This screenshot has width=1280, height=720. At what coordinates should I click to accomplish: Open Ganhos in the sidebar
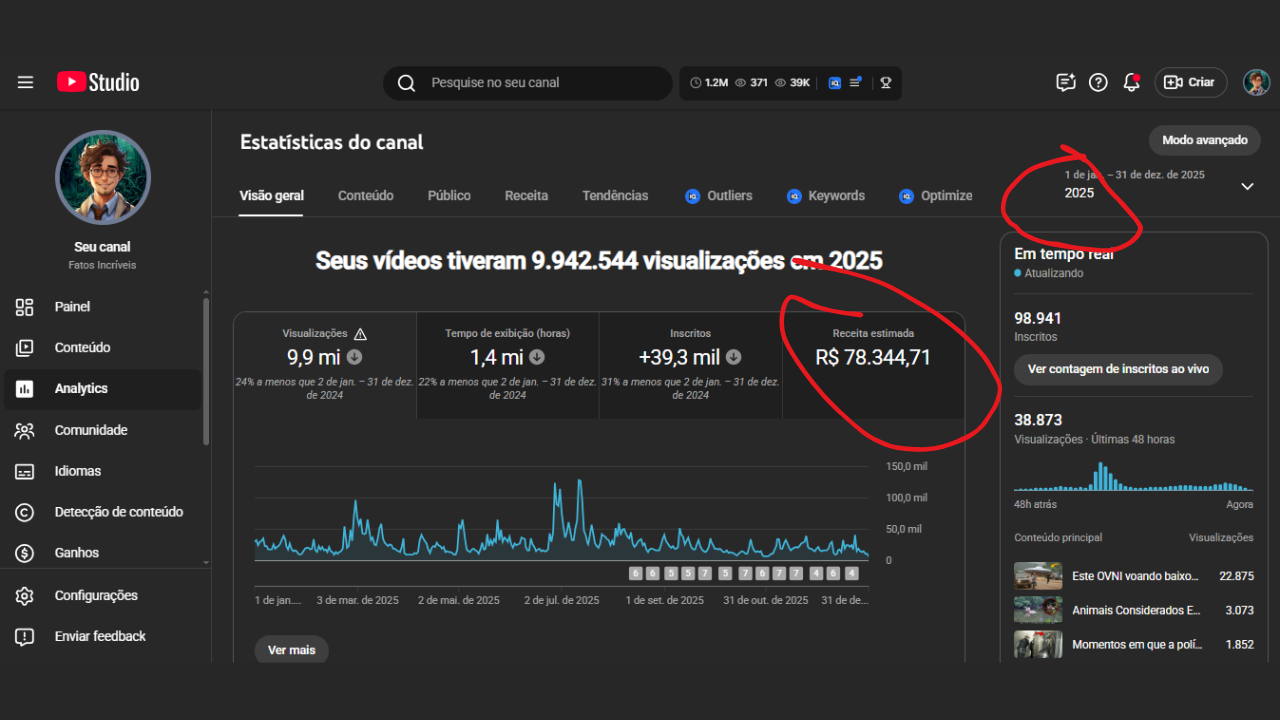pos(77,553)
